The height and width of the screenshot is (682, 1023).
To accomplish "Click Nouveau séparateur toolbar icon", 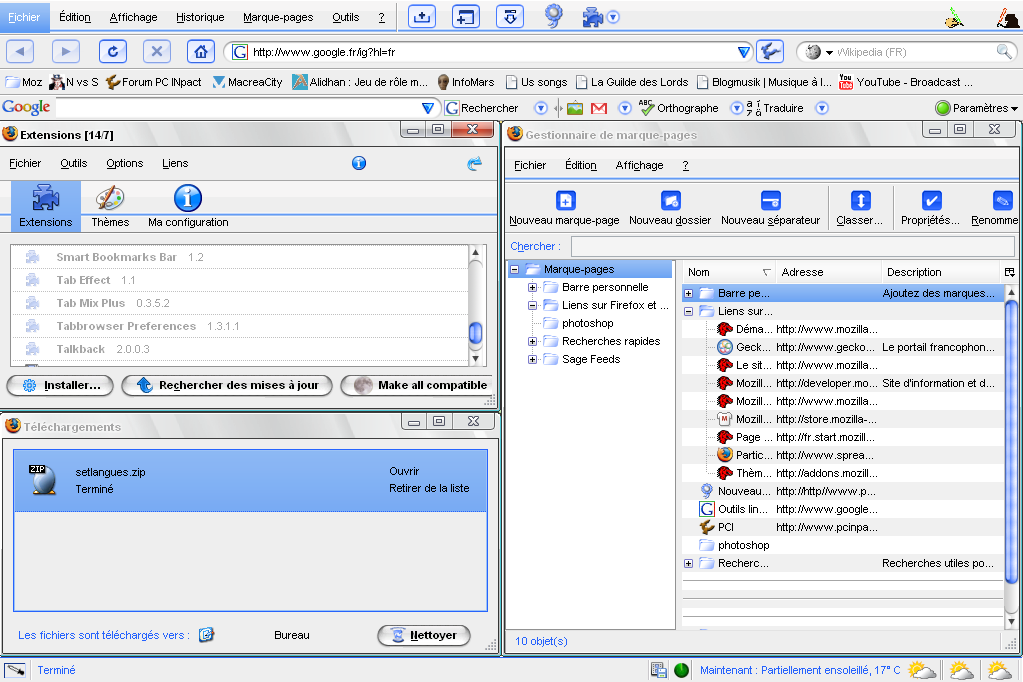I will pyautogui.click(x=770, y=201).
